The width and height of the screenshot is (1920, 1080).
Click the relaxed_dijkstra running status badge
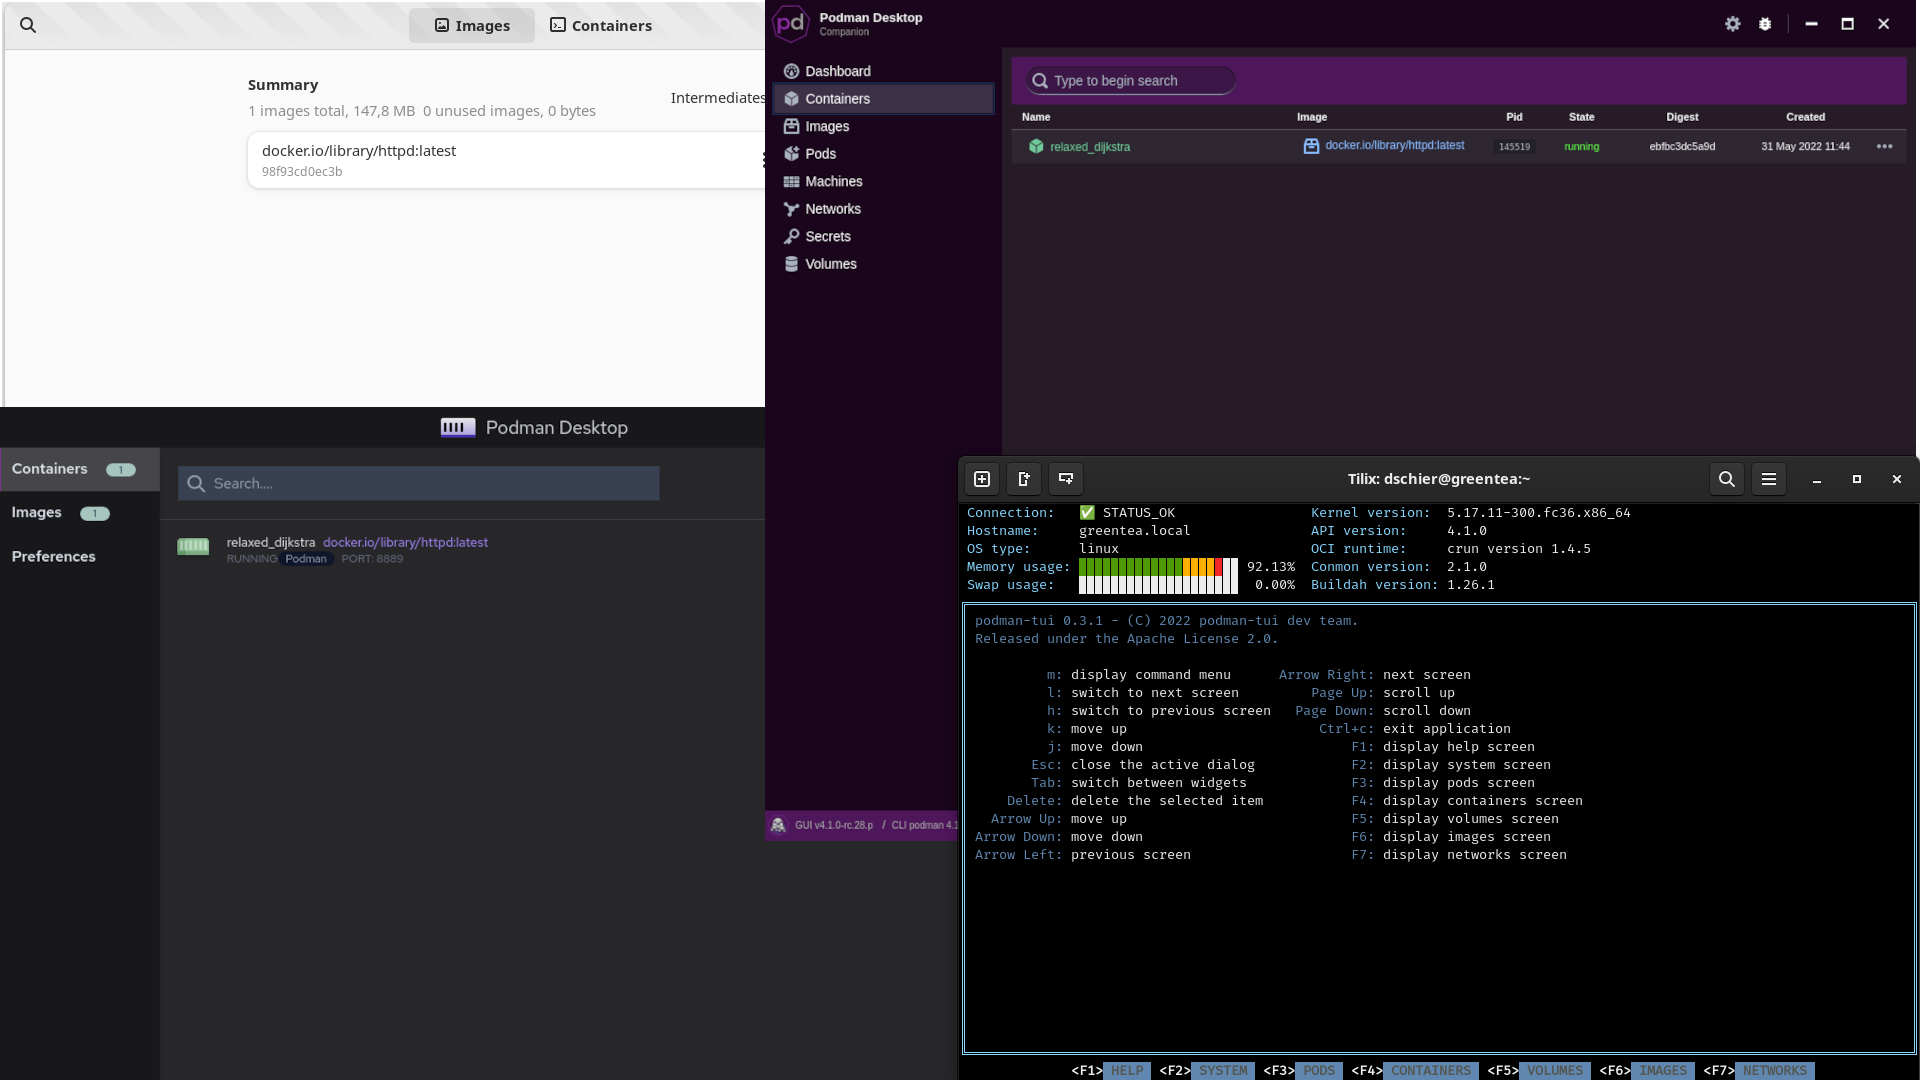tap(252, 559)
